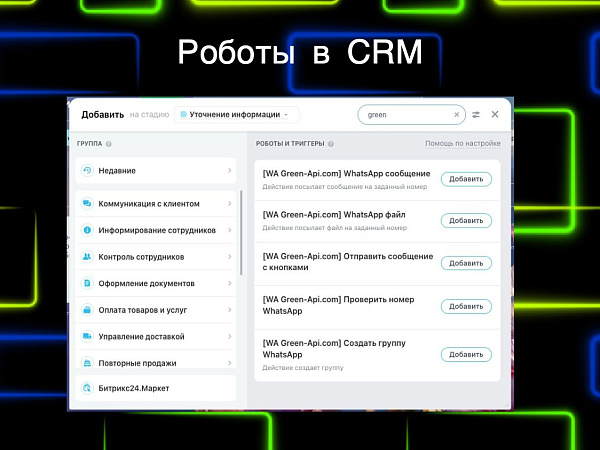Viewport: 600px width, 450px height.
Task: Add the WhatsApp сообщение robot
Action: coord(466,179)
